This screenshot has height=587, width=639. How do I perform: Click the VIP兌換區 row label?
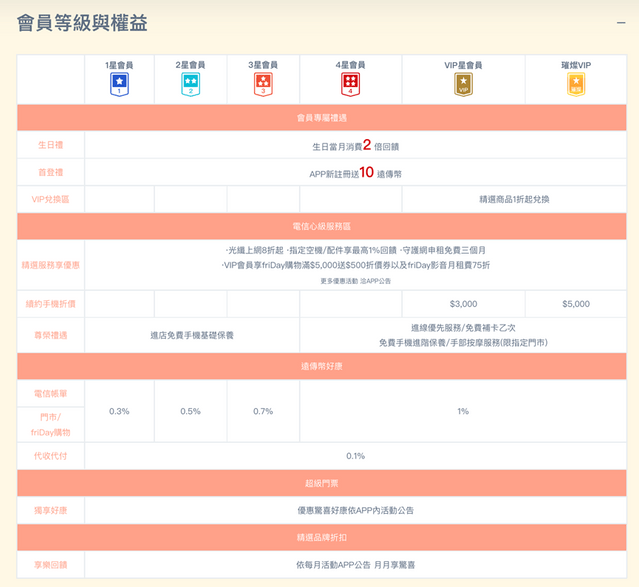click(x=51, y=199)
